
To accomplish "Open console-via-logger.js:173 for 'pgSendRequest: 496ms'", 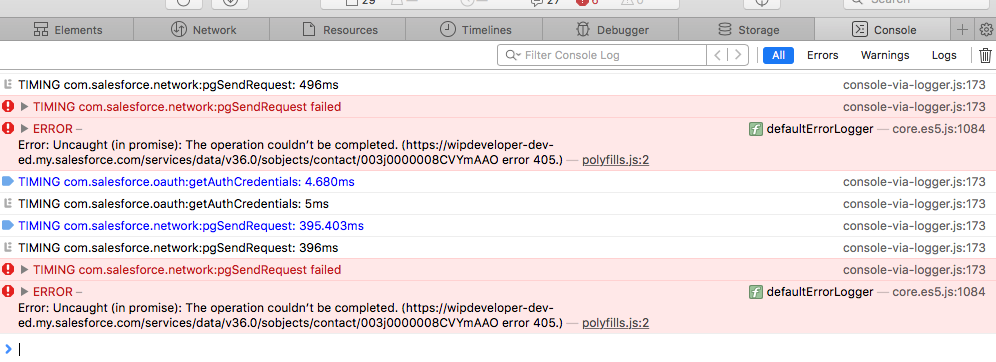I will tap(915, 84).
